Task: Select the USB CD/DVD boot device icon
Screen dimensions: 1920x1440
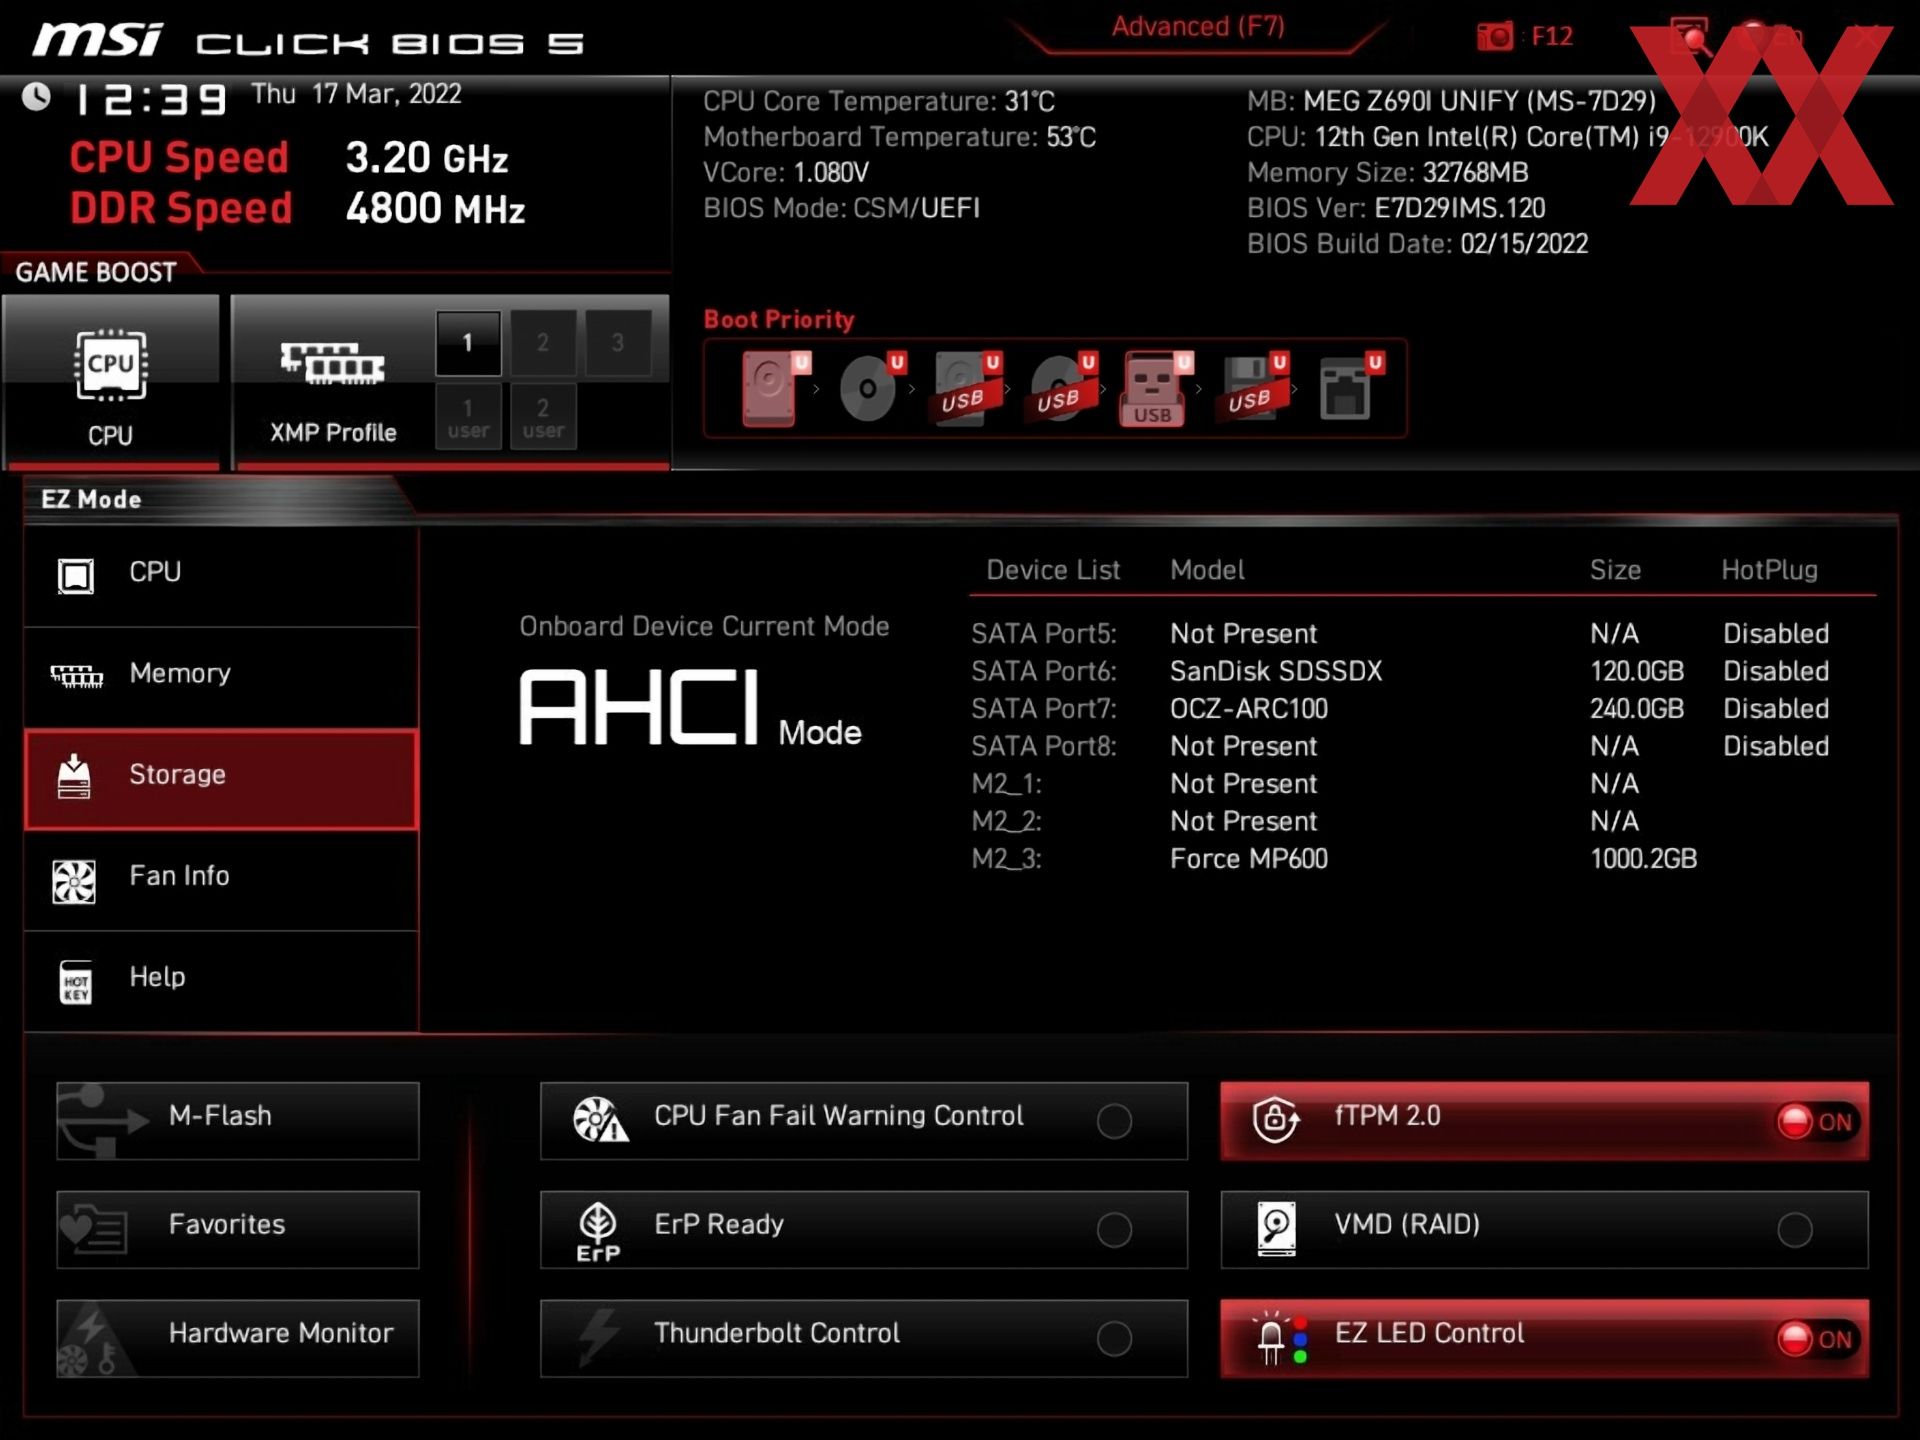Action: [1063, 388]
